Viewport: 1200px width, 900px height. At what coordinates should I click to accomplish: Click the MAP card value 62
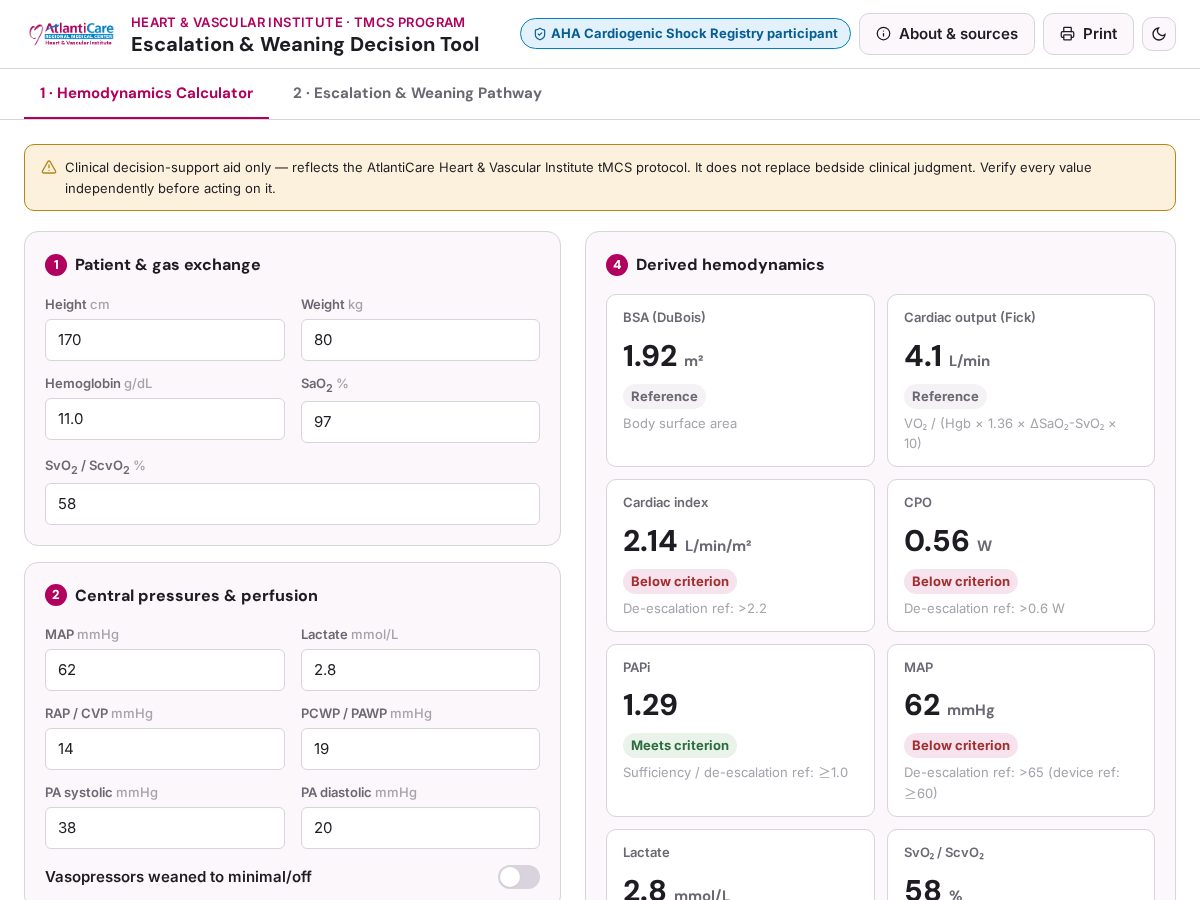(x=922, y=705)
